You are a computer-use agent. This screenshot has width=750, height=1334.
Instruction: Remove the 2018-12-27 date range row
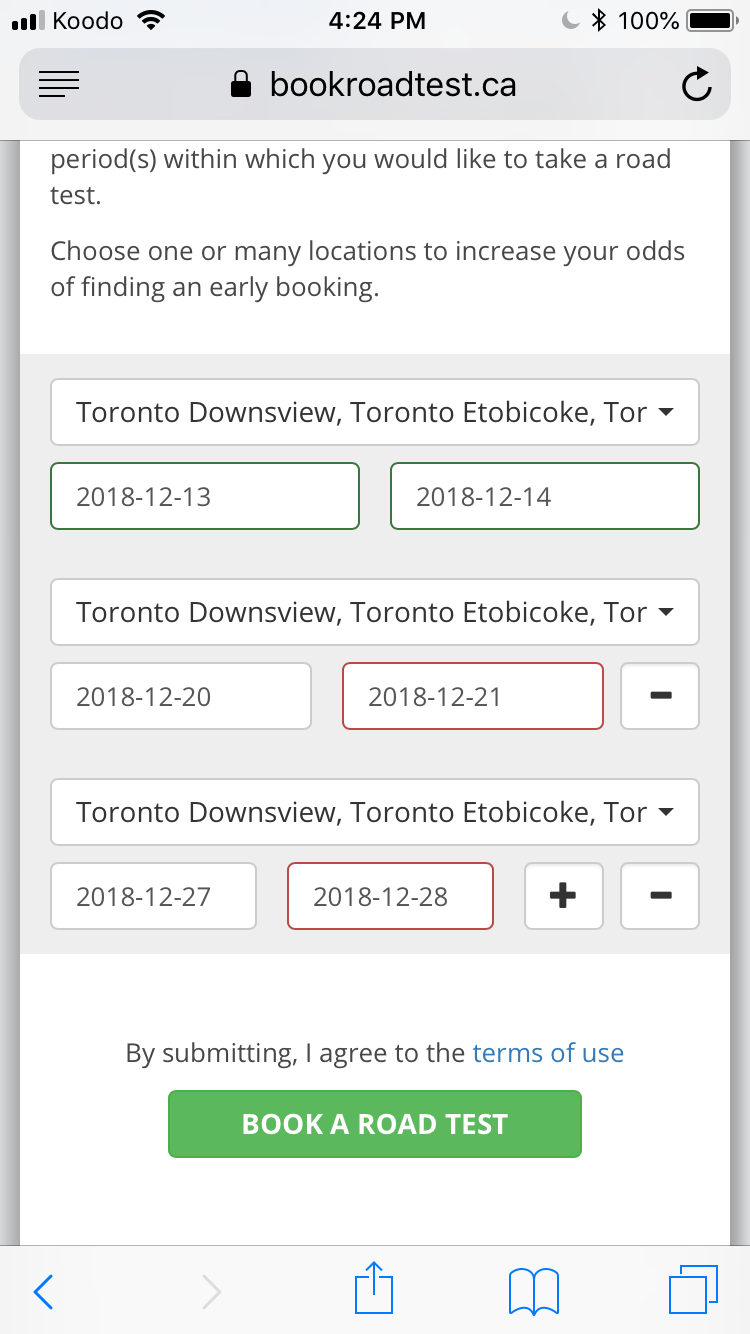pos(660,896)
